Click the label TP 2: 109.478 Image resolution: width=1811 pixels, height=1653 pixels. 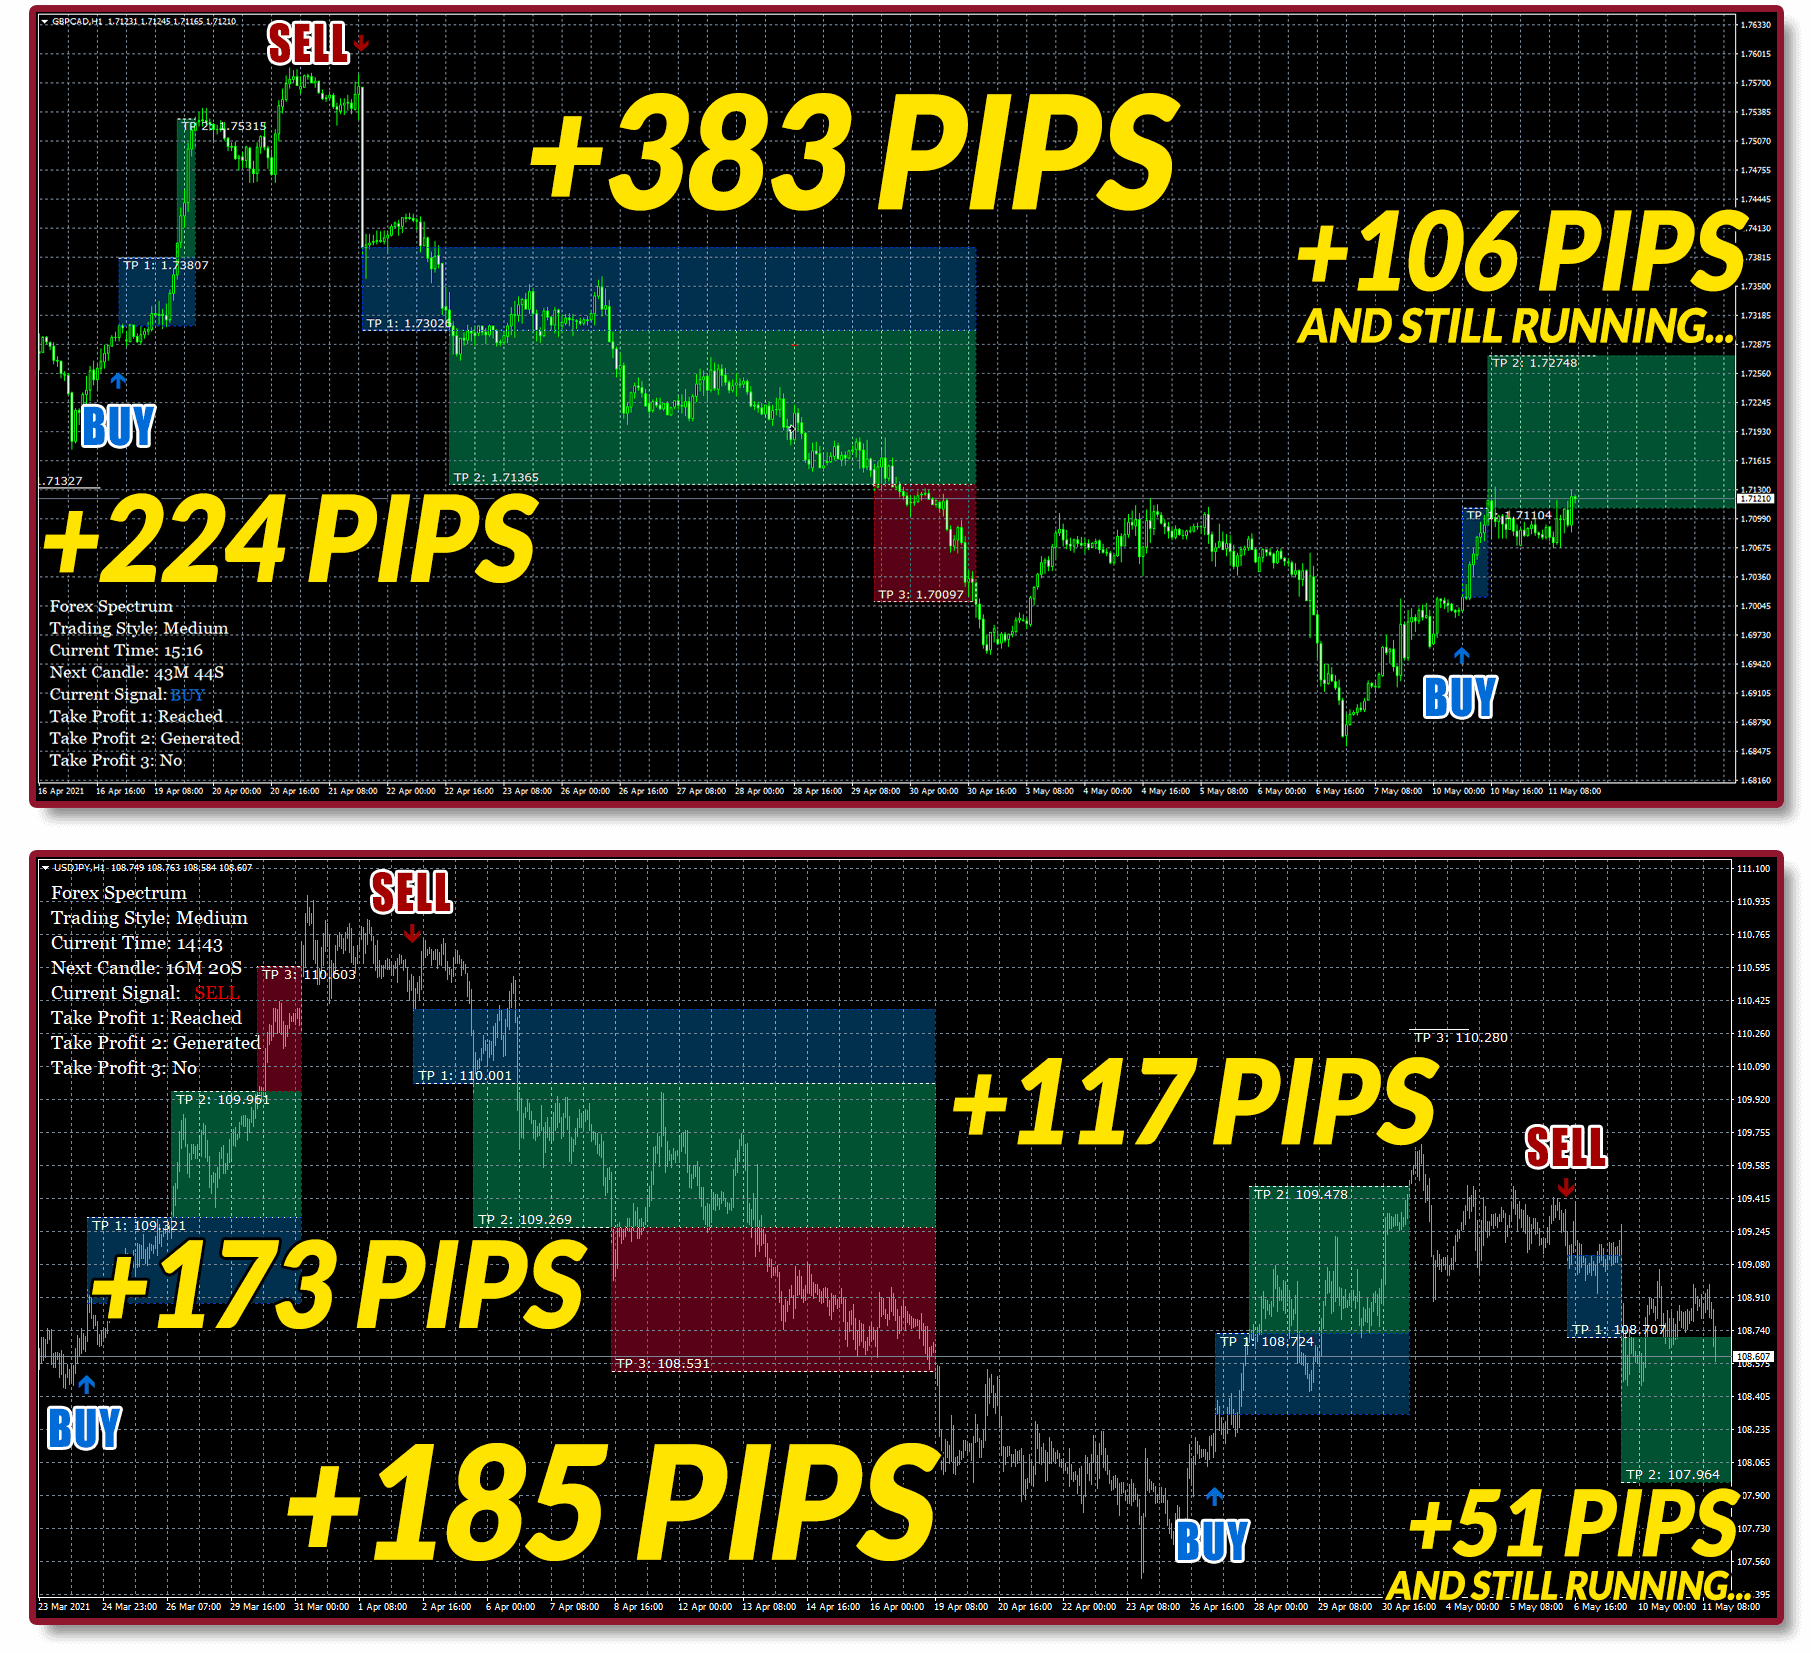[1301, 1194]
